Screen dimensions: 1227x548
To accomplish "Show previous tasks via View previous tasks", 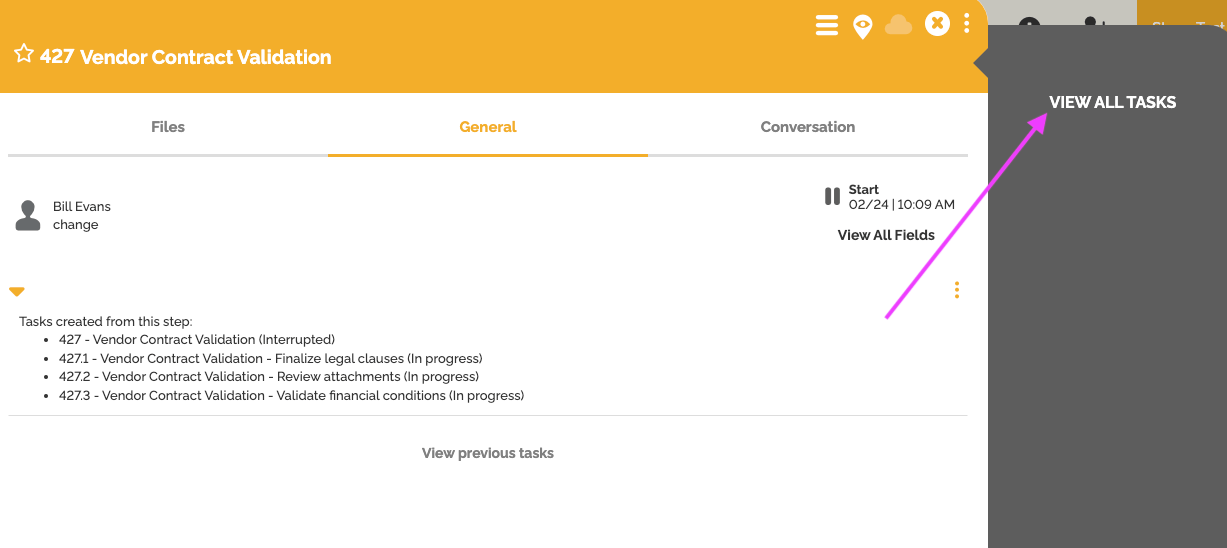I will tap(488, 453).
